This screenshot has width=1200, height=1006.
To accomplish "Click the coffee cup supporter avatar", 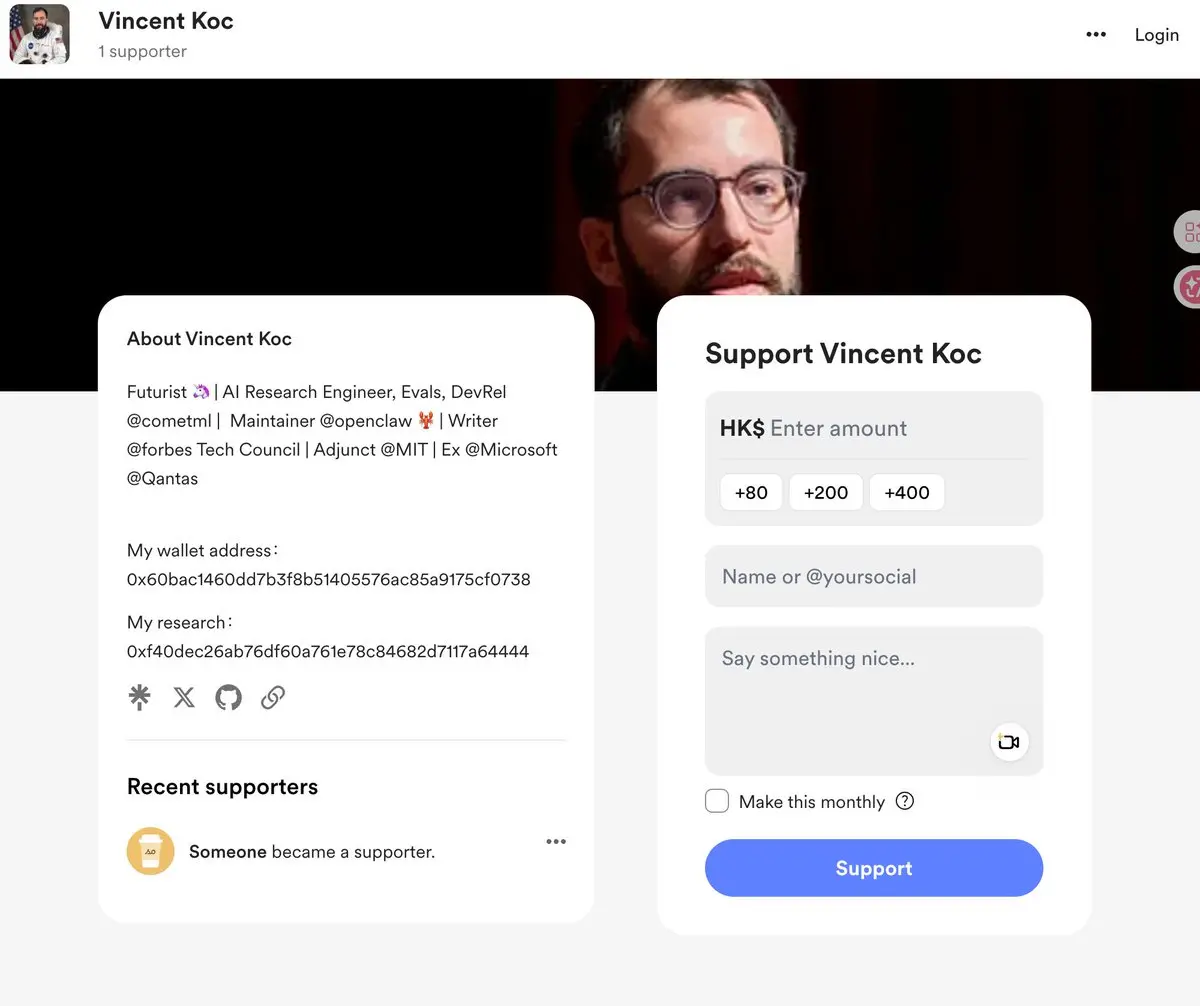I will (151, 852).
